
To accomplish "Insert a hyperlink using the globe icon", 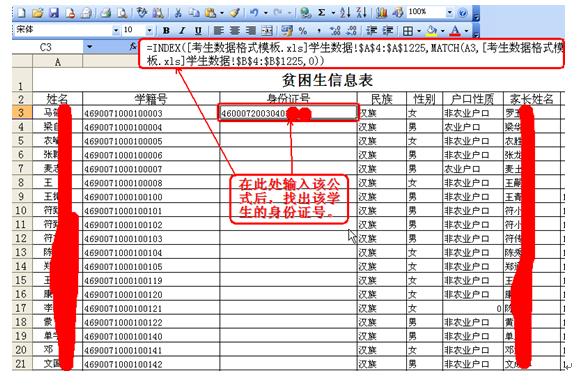I will click(305, 14).
